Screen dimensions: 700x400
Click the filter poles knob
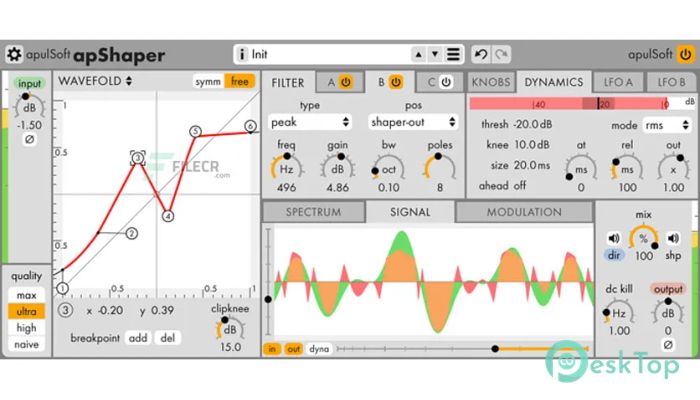click(440, 169)
